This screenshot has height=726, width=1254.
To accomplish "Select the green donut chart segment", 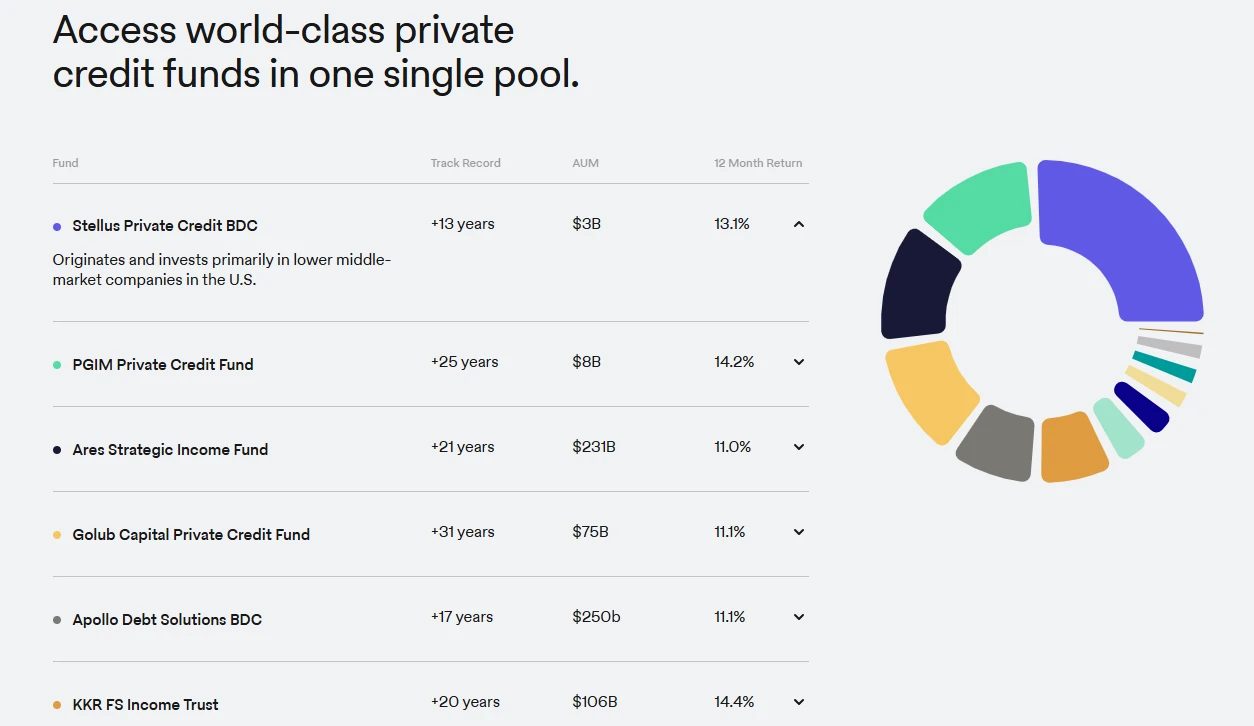I will pos(980,205).
